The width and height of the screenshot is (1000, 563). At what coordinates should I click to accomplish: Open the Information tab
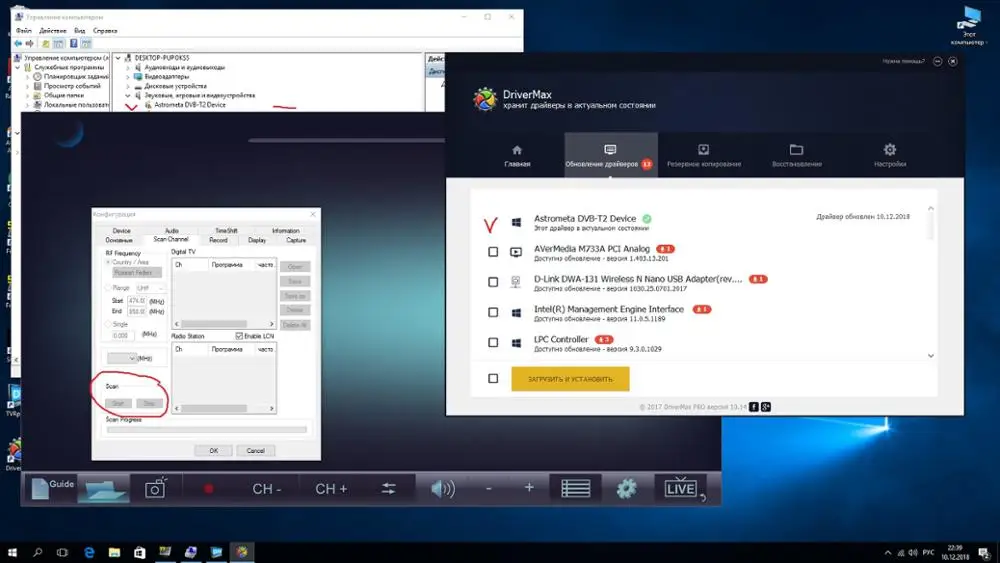pos(285,231)
